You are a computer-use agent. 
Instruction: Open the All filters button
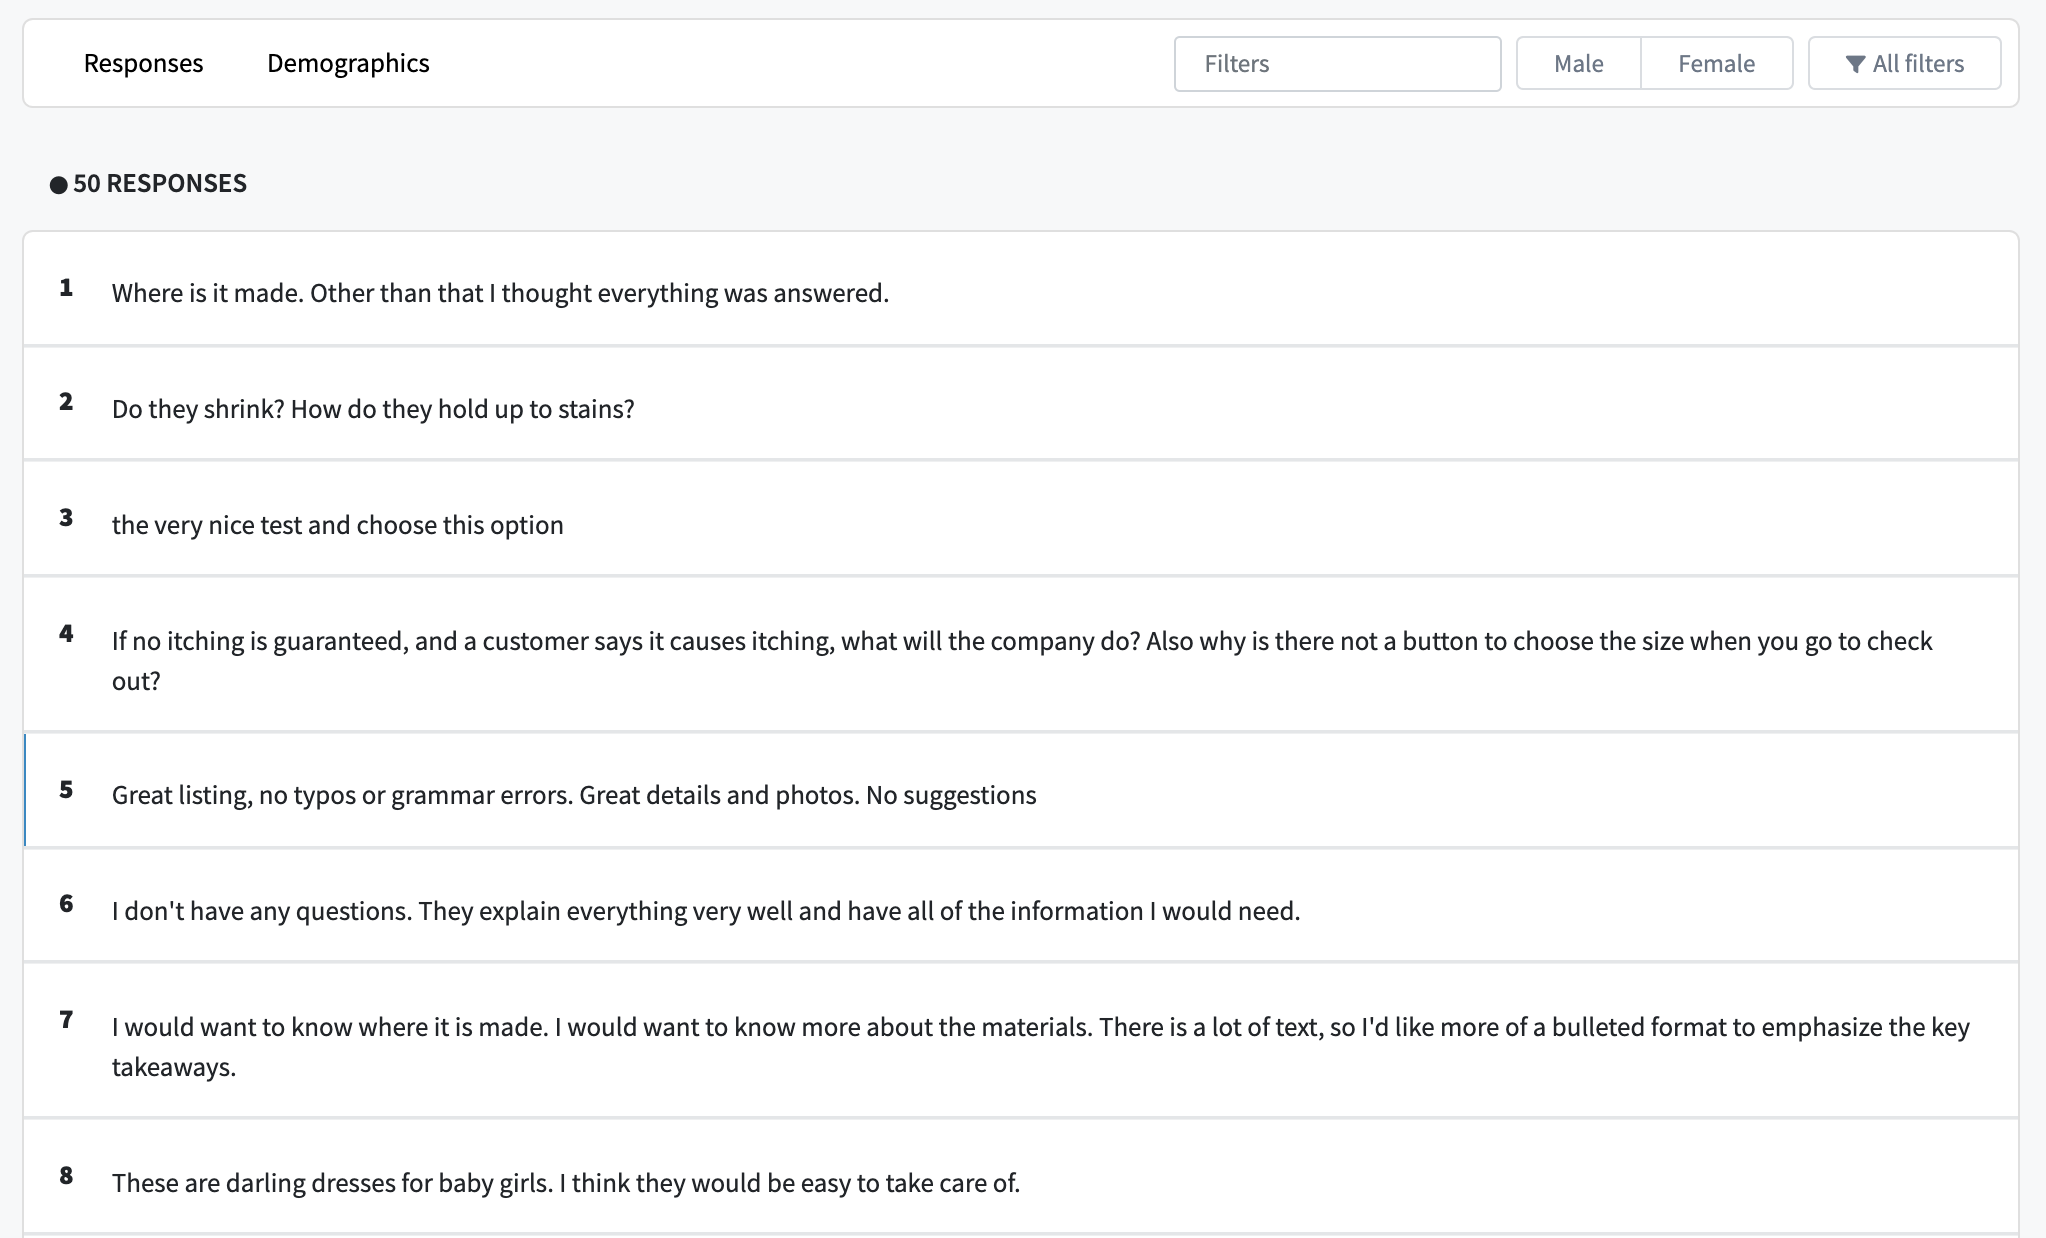pos(1904,64)
